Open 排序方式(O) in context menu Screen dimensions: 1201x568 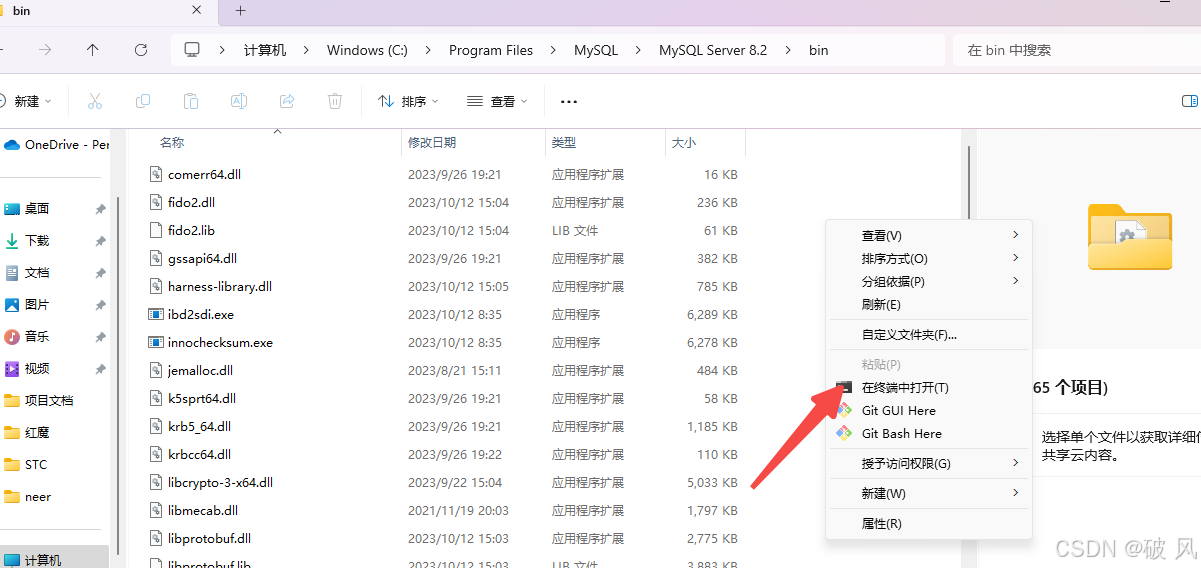[930, 258]
